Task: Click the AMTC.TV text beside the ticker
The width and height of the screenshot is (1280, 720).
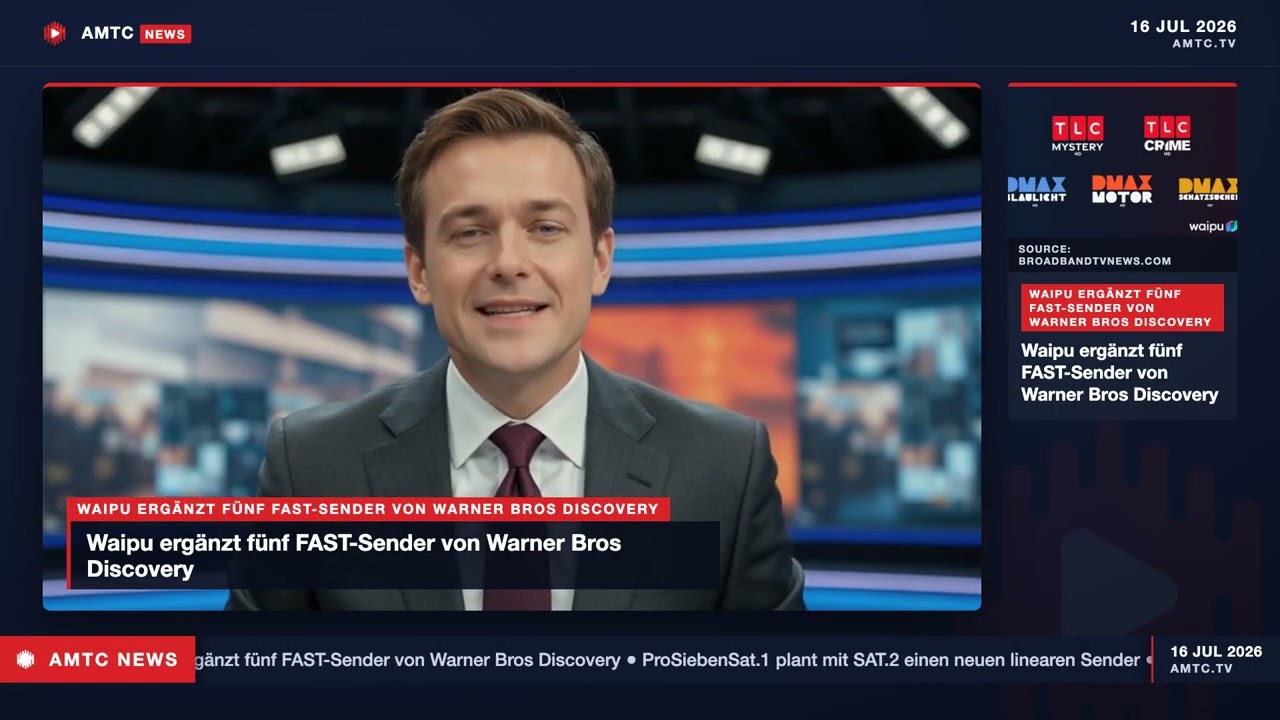Action: pos(1201,669)
